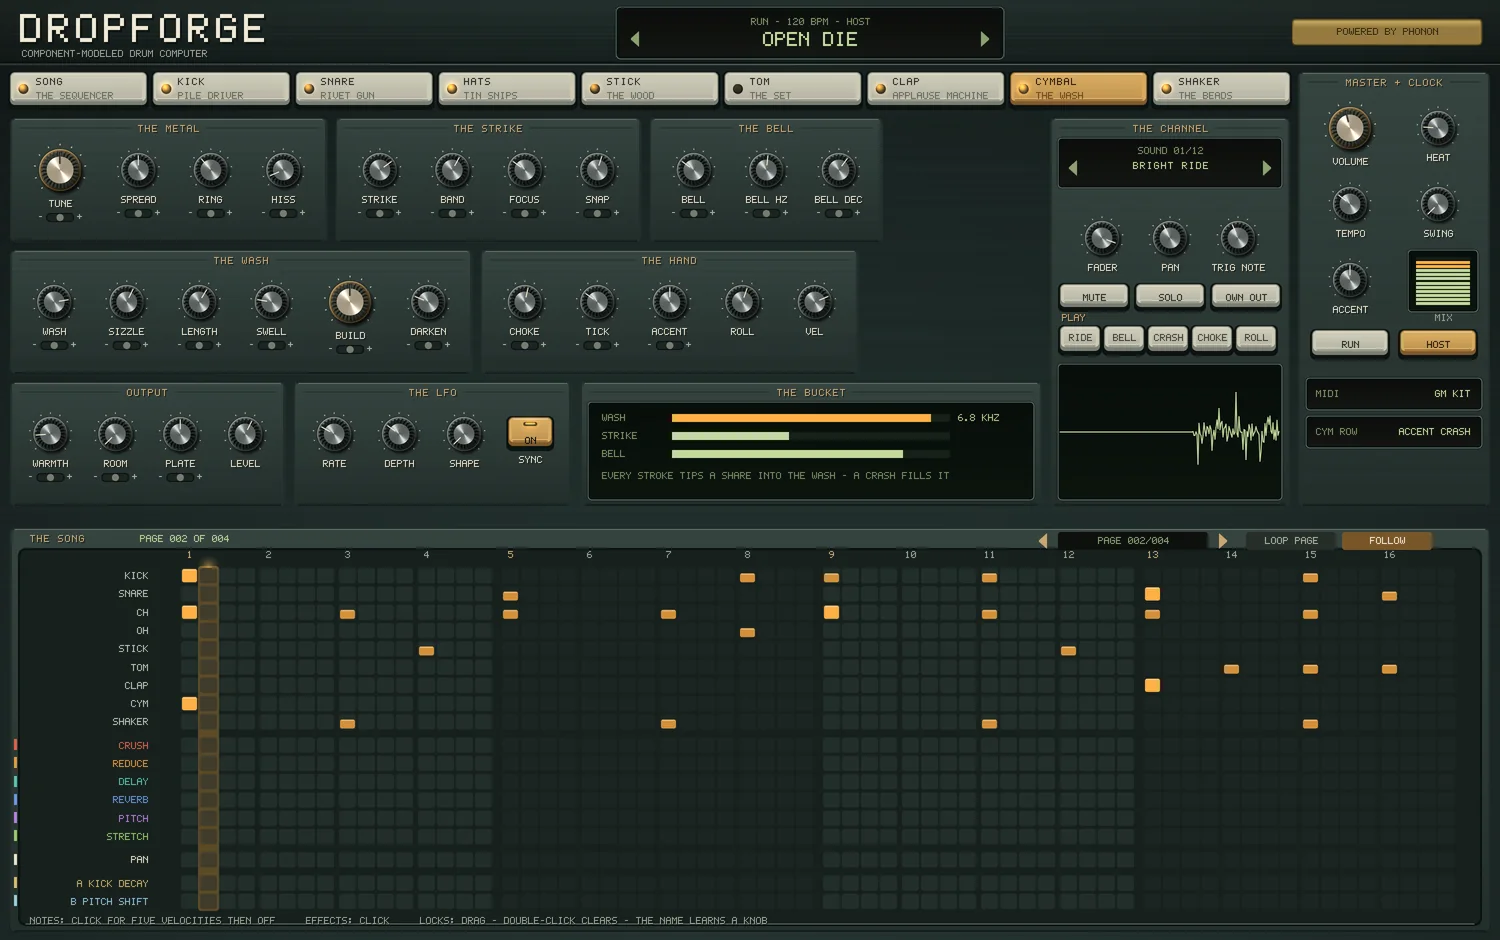Click the LFO RATE knob
Screen dimensions: 1500x940
pyautogui.click(x=334, y=435)
